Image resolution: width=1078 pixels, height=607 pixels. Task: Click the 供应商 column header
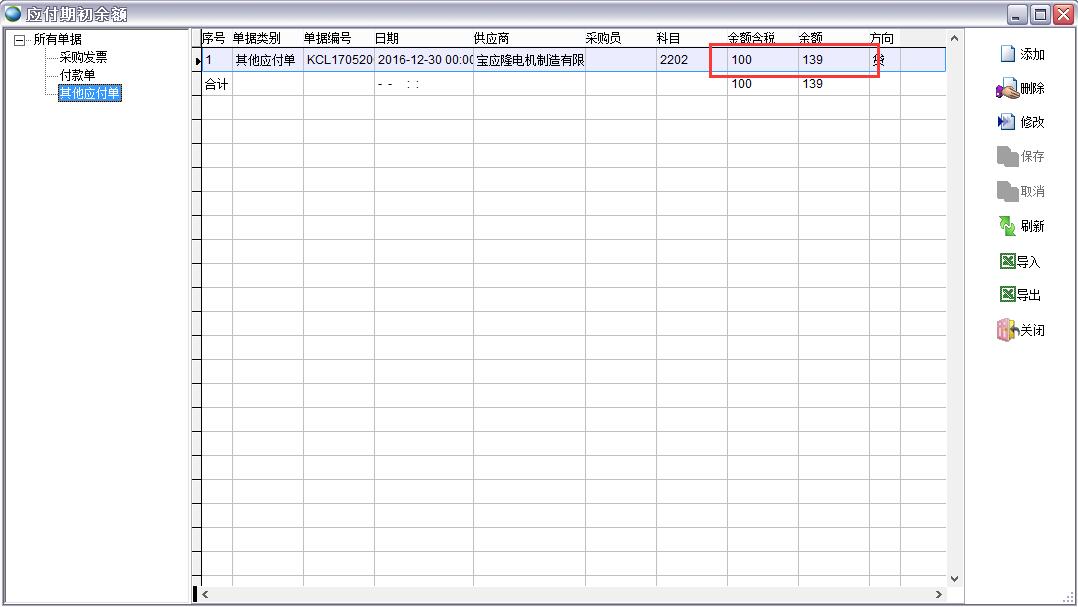(491, 38)
